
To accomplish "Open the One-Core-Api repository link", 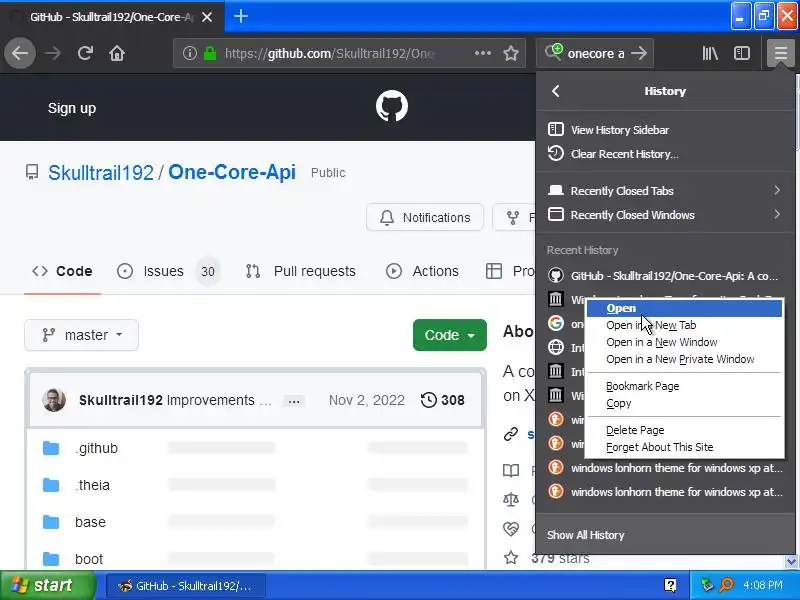I will point(232,172).
